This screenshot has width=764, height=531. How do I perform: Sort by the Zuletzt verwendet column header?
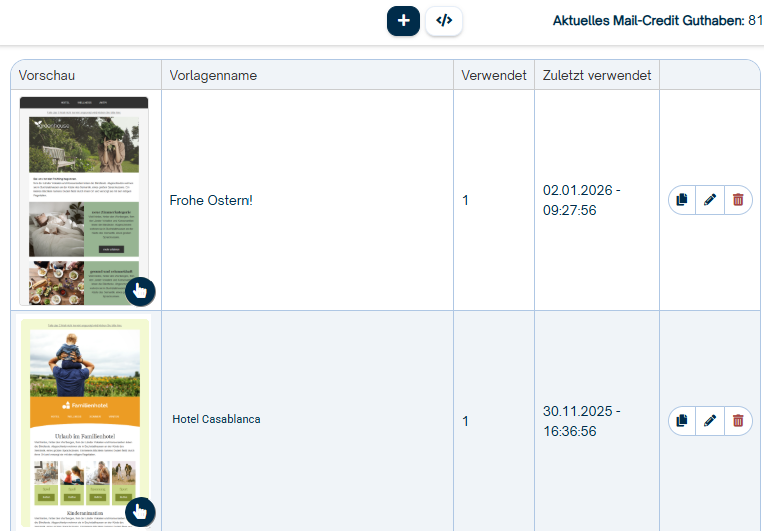click(597, 76)
